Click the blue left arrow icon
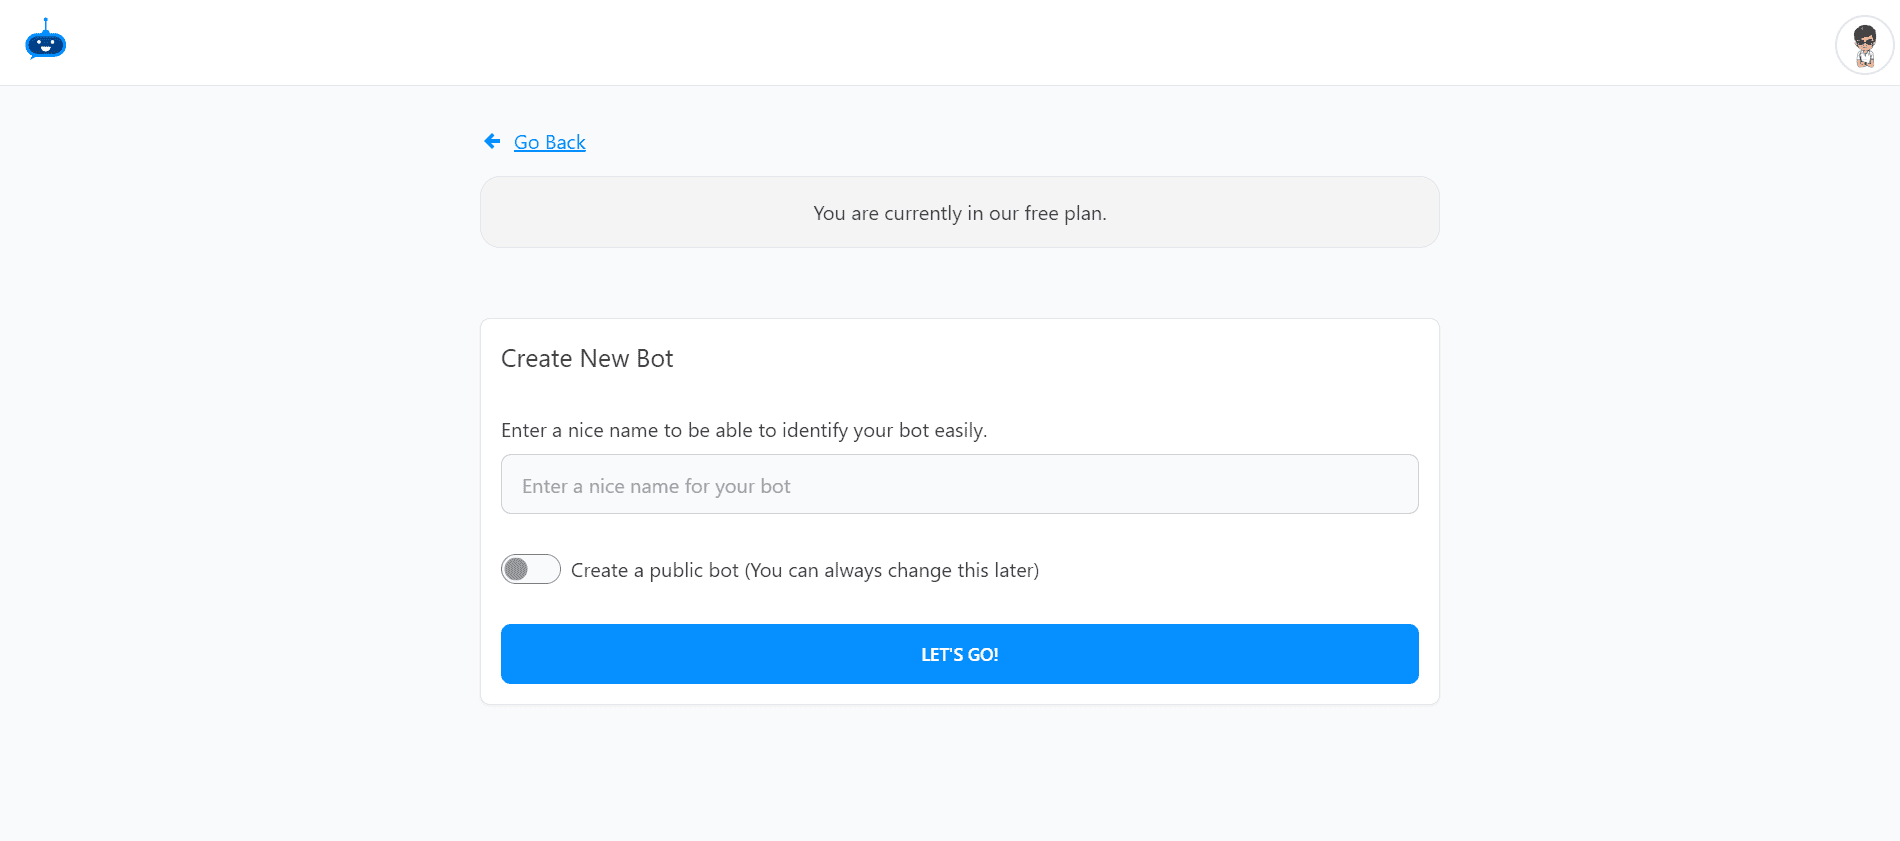The image size is (1900, 841). 492,142
